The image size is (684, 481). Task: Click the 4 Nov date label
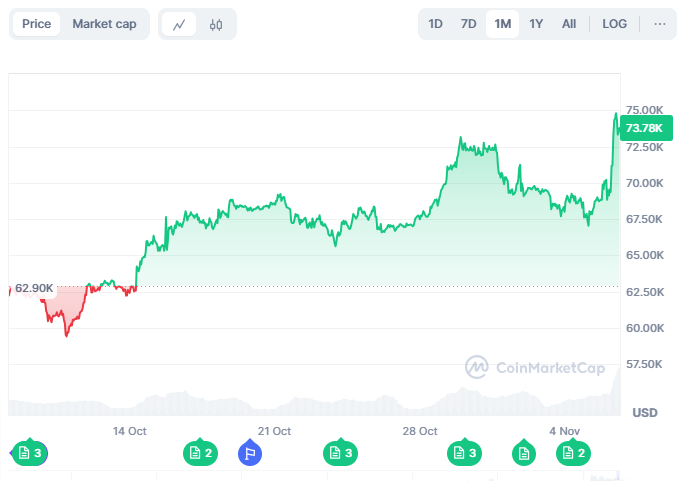[564, 431]
